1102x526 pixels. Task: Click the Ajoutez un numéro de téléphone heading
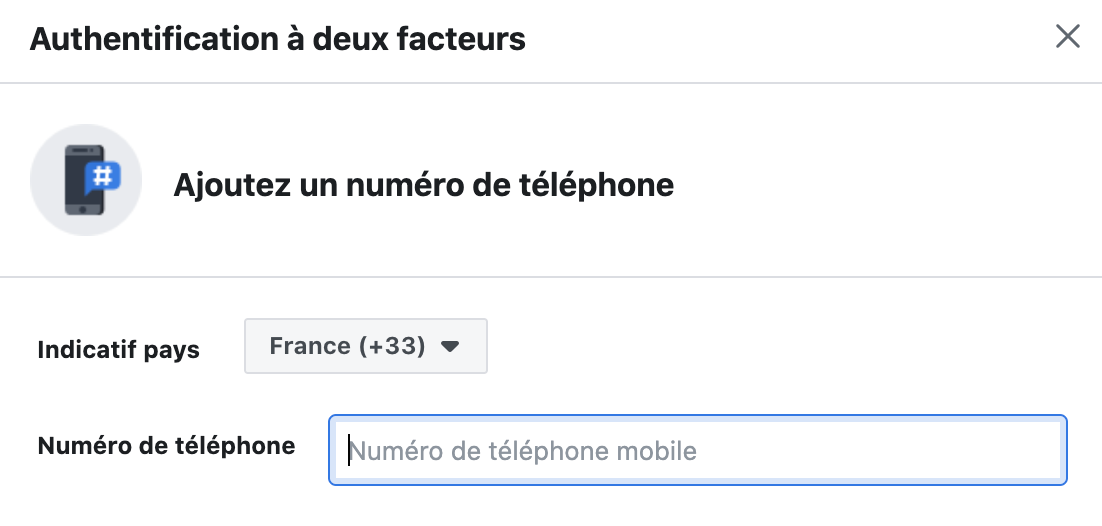[x=423, y=185]
